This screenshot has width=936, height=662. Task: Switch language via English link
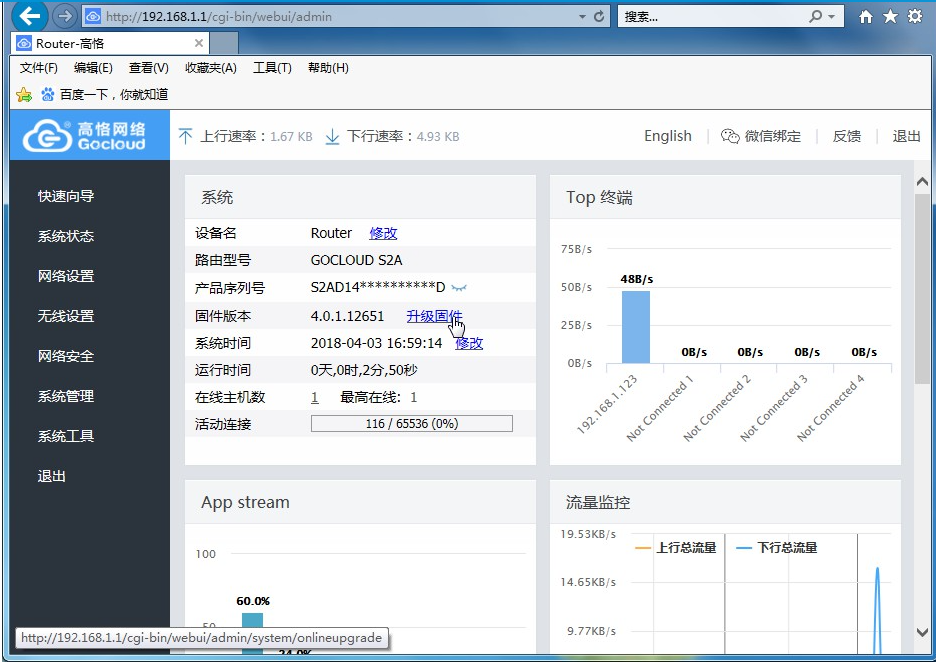tap(667, 136)
